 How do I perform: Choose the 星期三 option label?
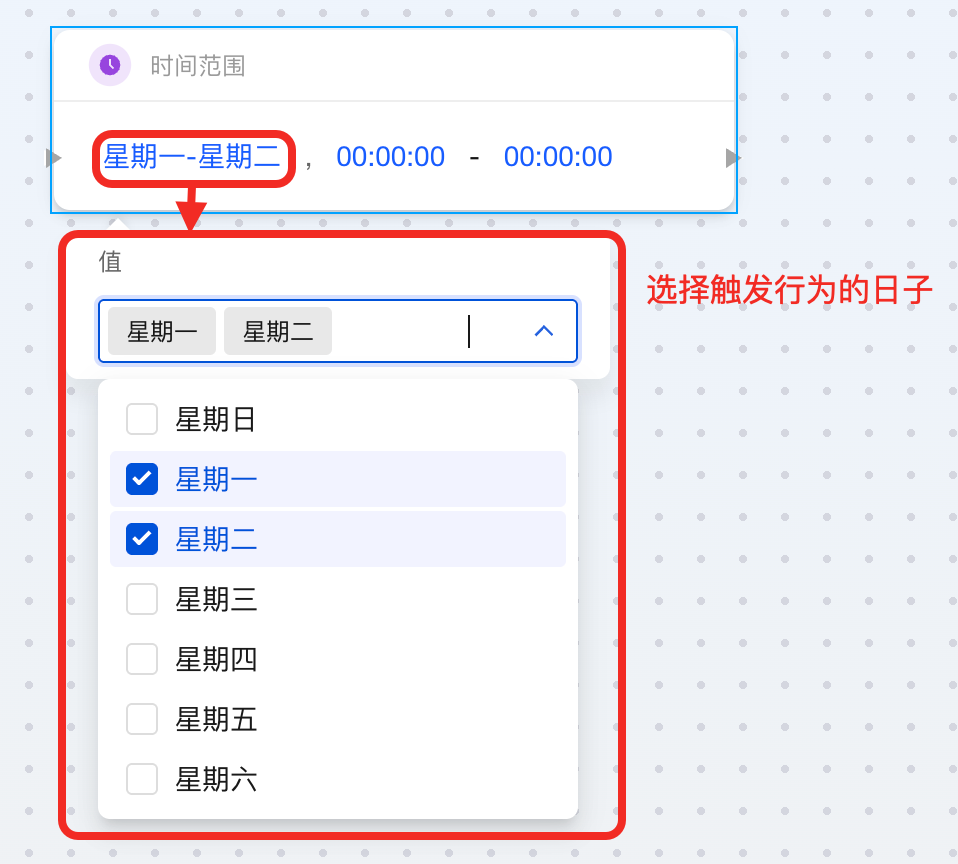[216, 599]
